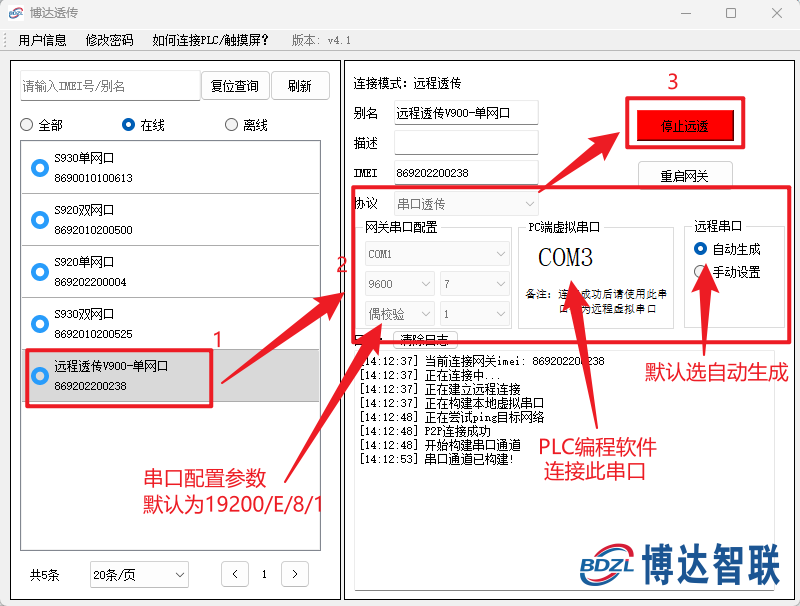Select the 手动设置 radio button
The width and height of the screenshot is (800, 606).
click(x=701, y=271)
